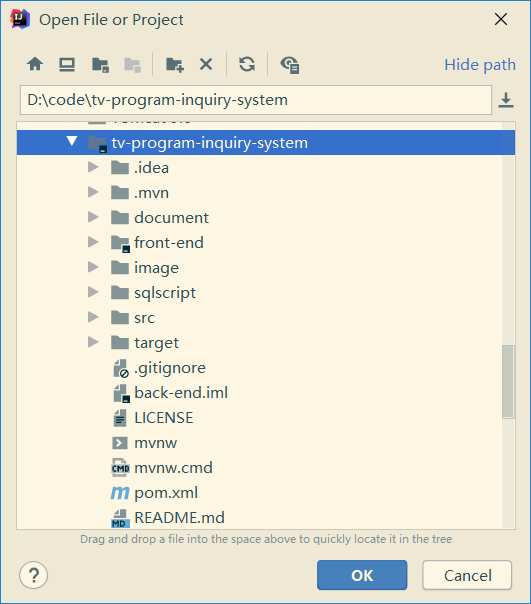Click the .idea folder icon
Image resolution: width=531 pixels, height=604 pixels.
120,168
